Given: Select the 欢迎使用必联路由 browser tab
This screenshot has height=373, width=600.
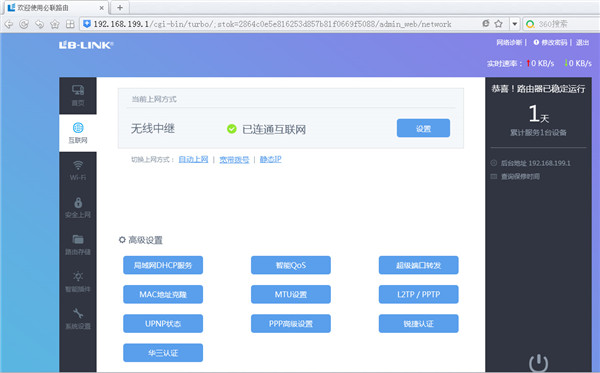Looking at the screenshot, I should click(55, 8).
